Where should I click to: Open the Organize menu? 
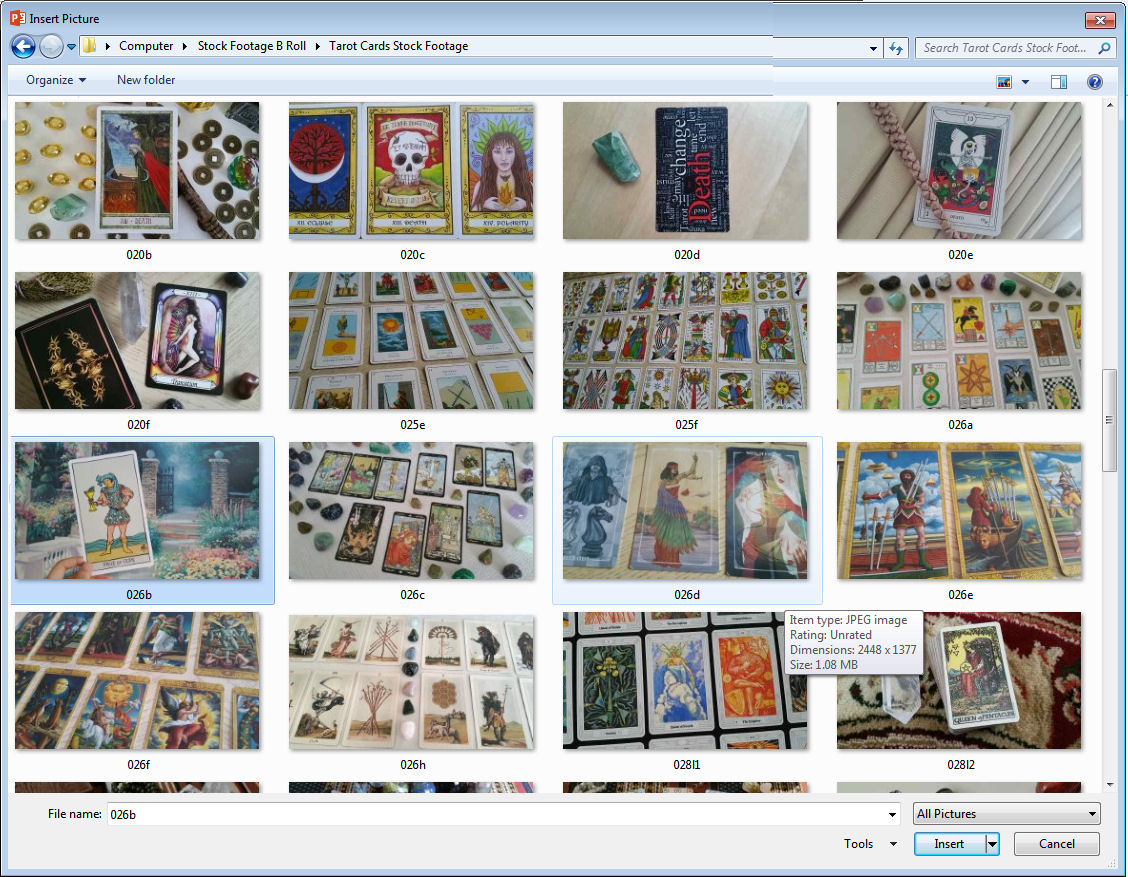click(x=56, y=80)
